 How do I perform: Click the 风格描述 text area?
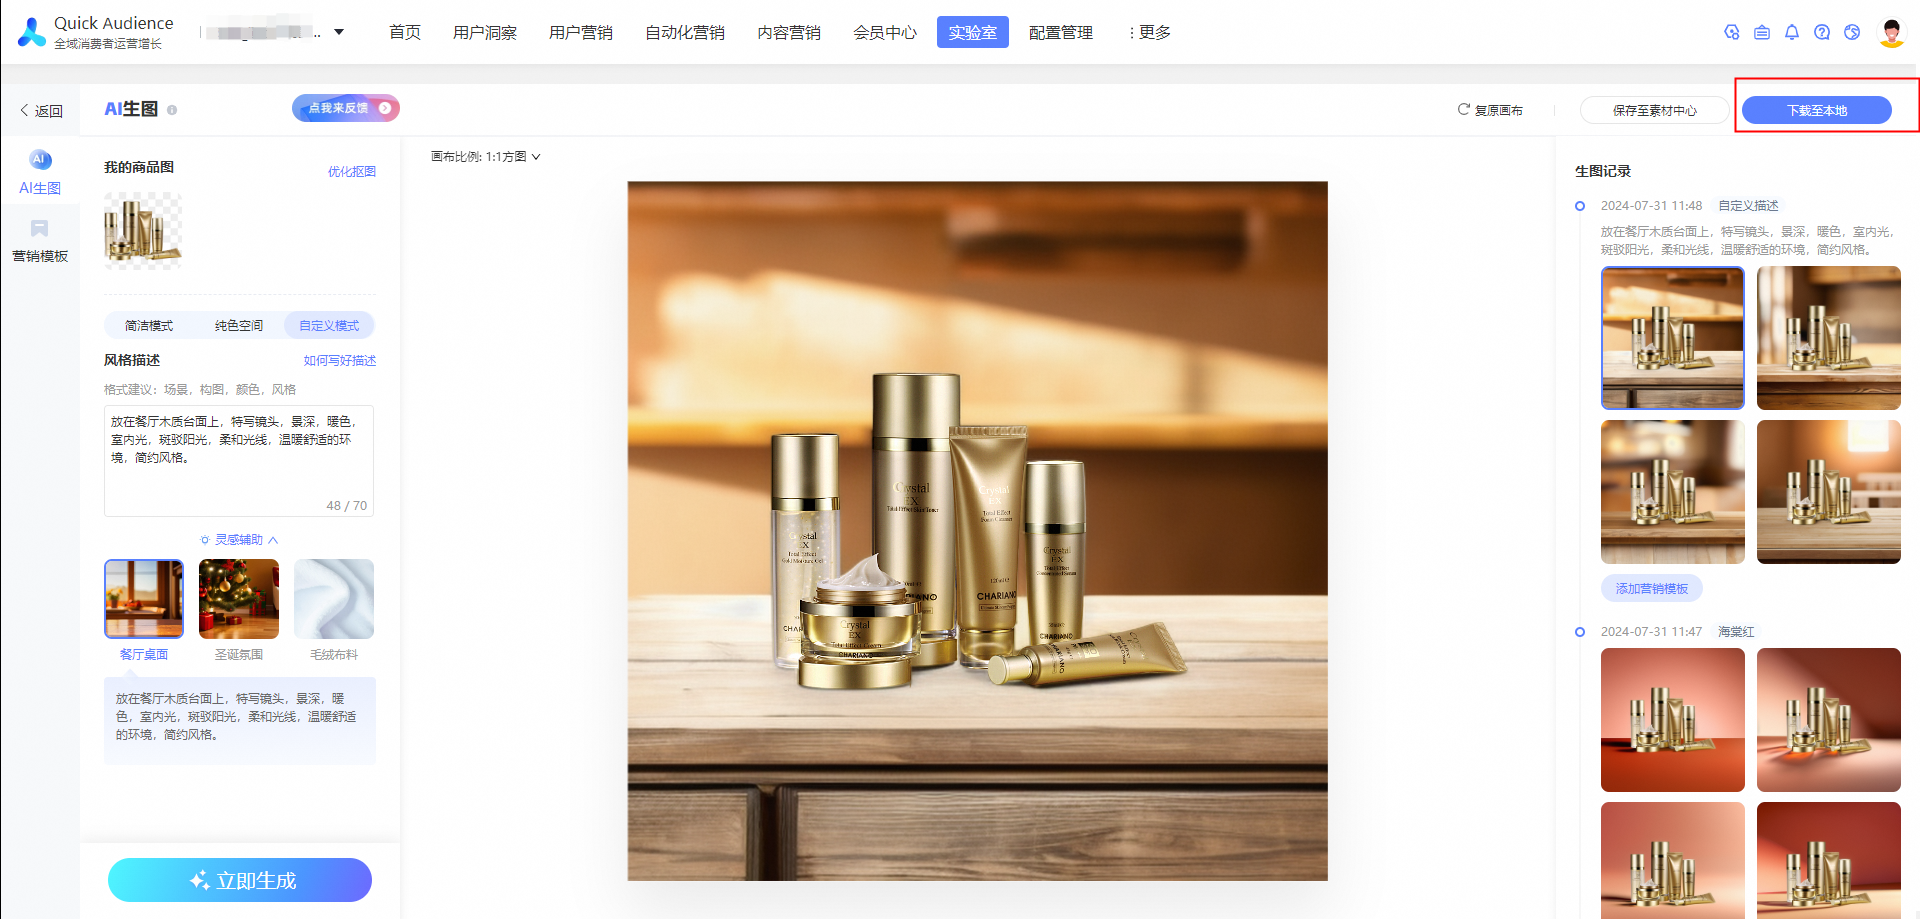pyautogui.click(x=239, y=461)
